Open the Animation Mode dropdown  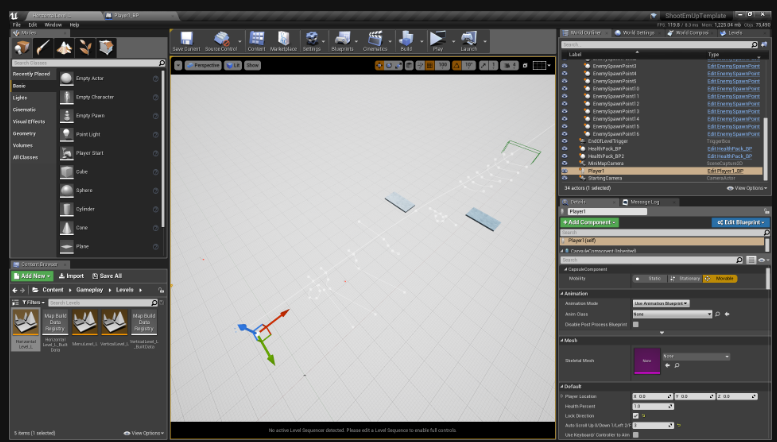pos(661,303)
